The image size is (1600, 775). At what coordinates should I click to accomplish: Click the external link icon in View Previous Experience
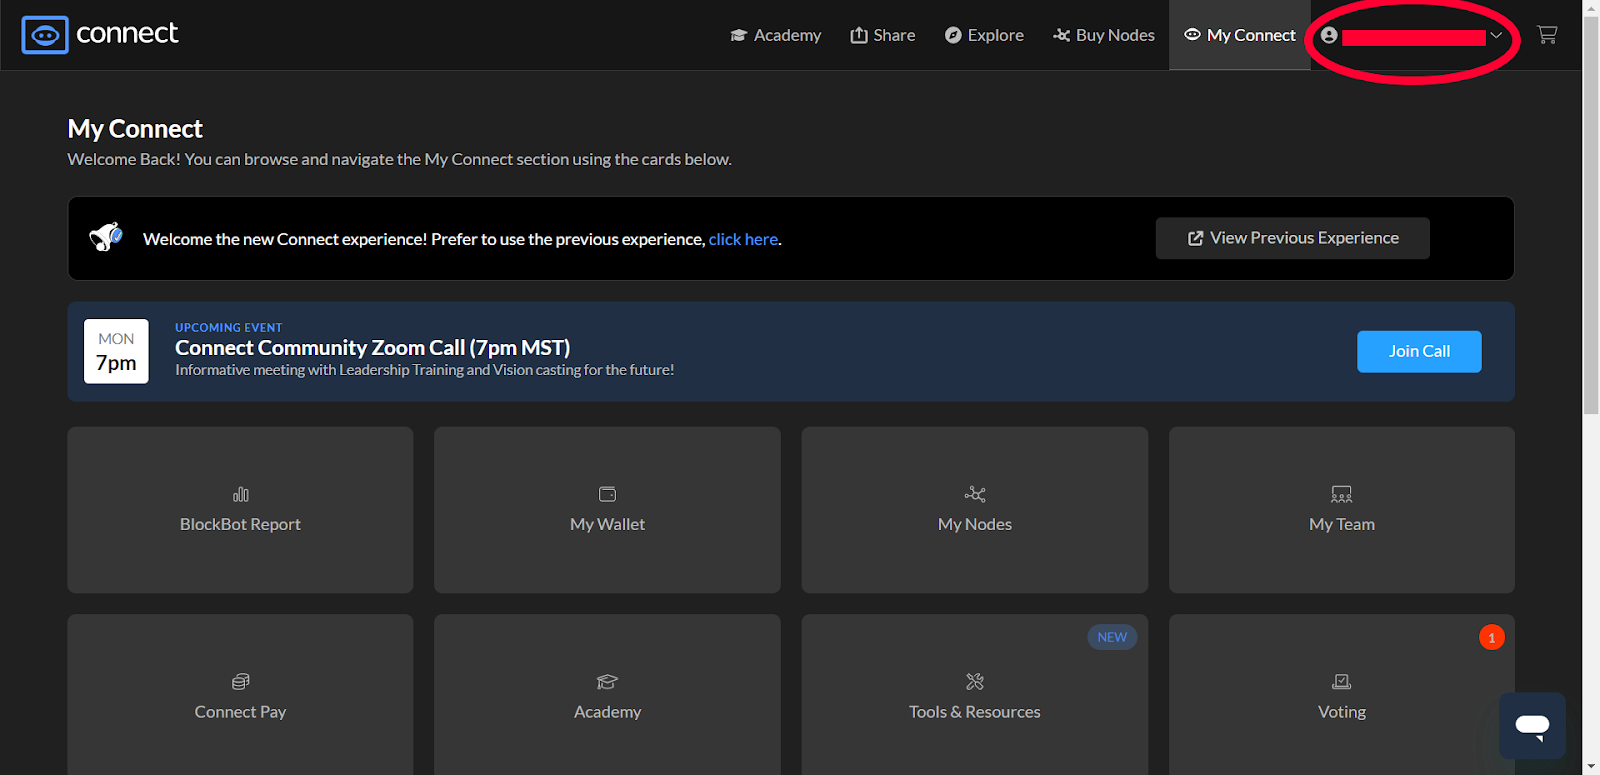pyautogui.click(x=1195, y=238)
